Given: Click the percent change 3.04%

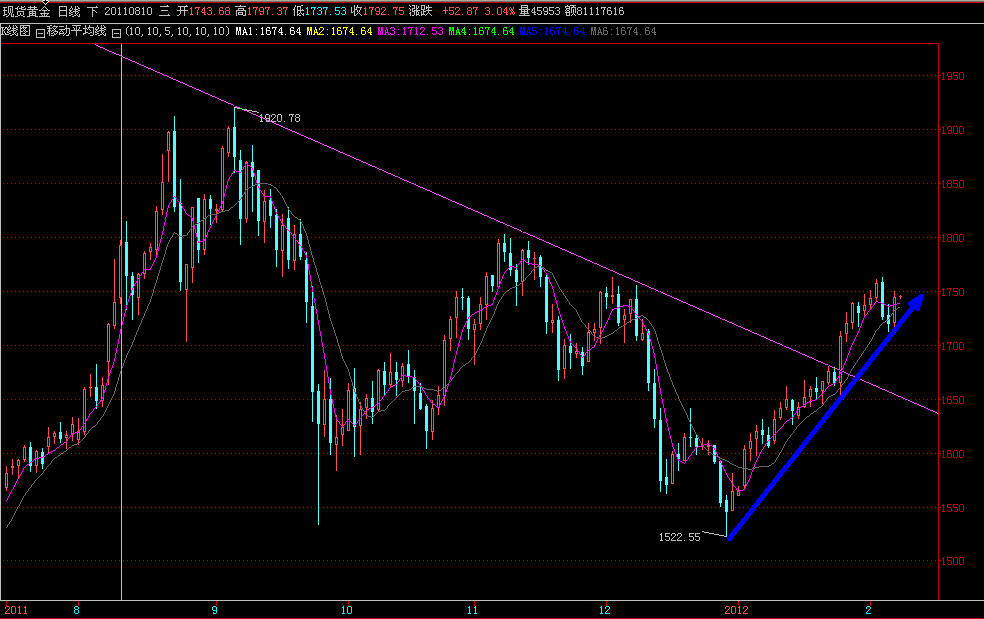Looking at the screenshot, I should click(500, 11).
